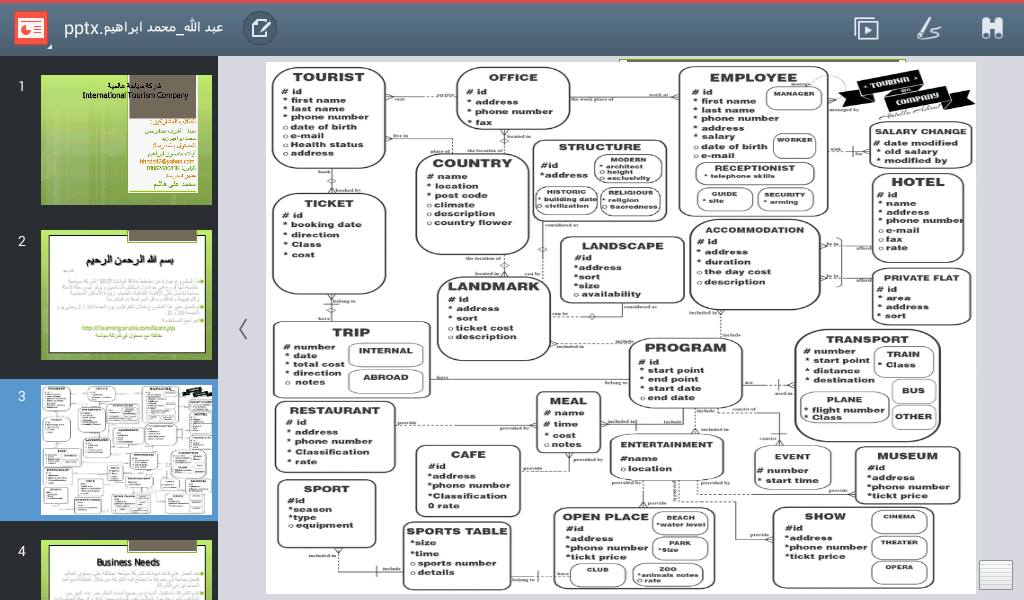The image size is (1024, 600).
Task: Select the CINEMA subtype in SHOW
Action: pos(898,519)
